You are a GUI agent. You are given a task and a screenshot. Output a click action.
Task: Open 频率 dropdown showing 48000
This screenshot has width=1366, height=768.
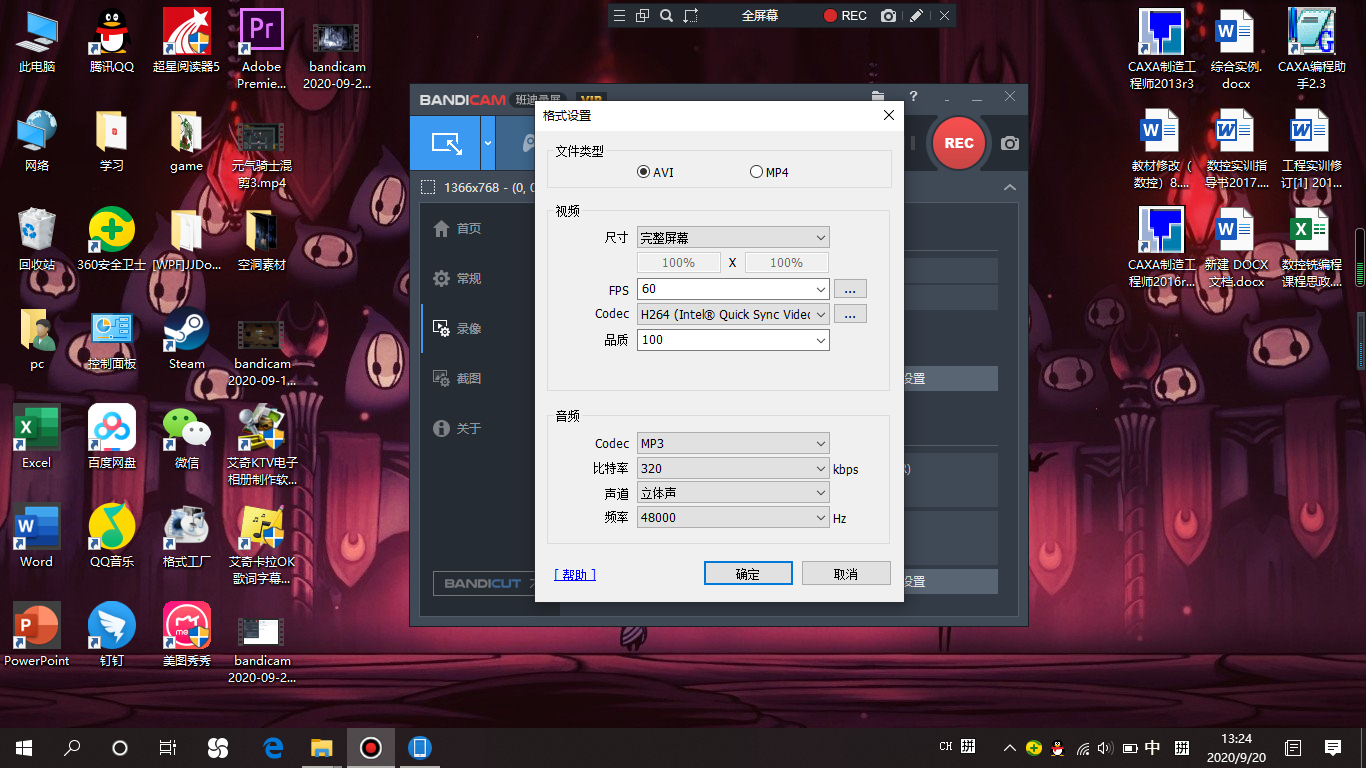(x=733, y=518)
